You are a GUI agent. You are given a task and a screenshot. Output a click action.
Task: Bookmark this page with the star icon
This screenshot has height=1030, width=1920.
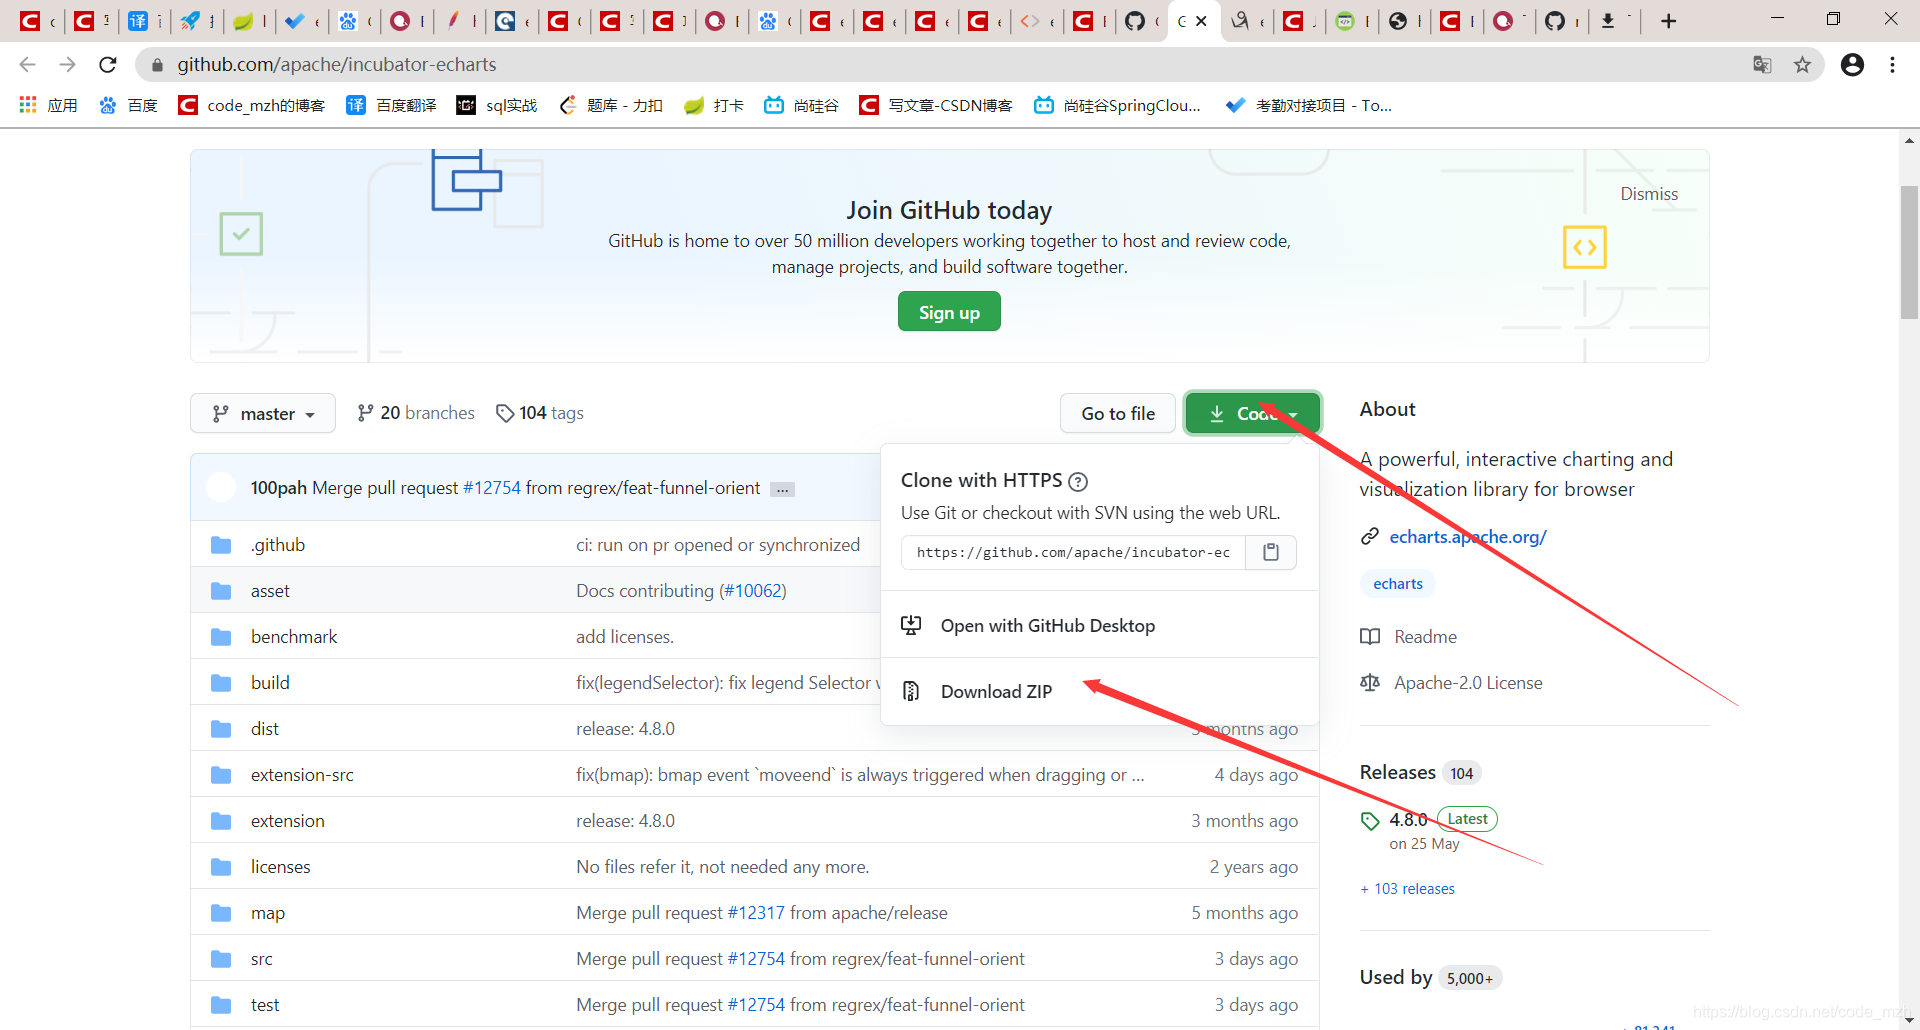coord(1802,65)
